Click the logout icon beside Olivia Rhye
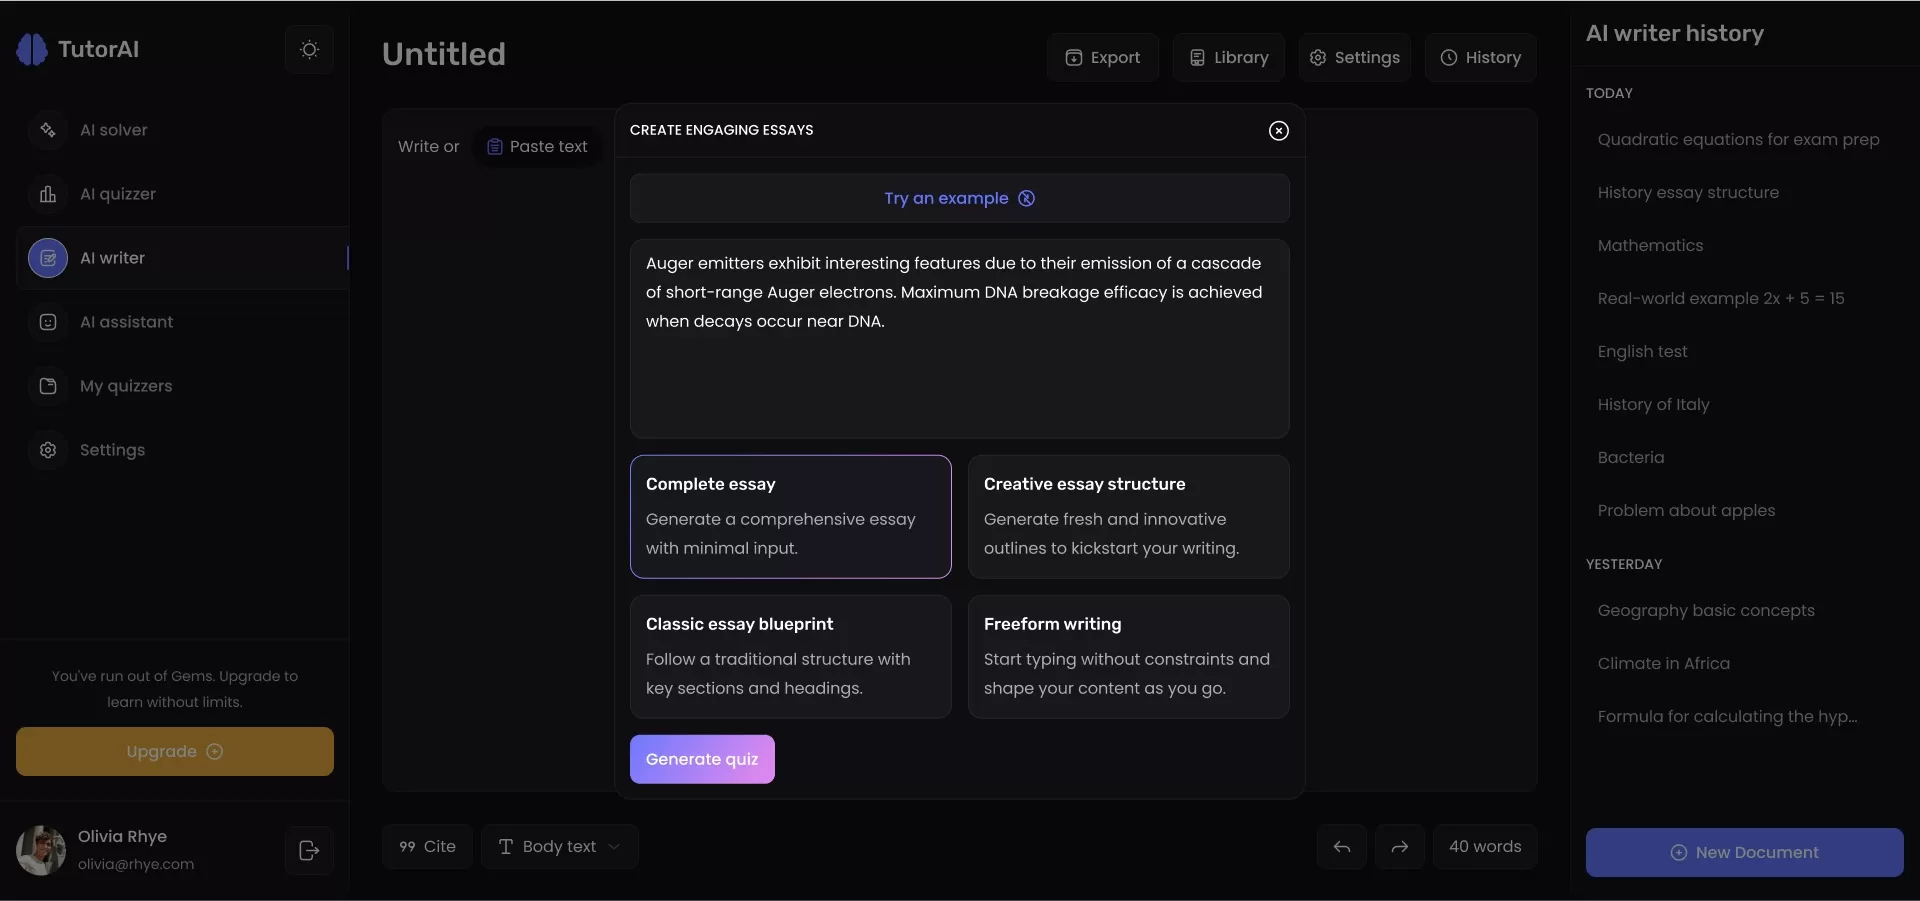The image size is (1920, 901). click(x=309, y=851)
